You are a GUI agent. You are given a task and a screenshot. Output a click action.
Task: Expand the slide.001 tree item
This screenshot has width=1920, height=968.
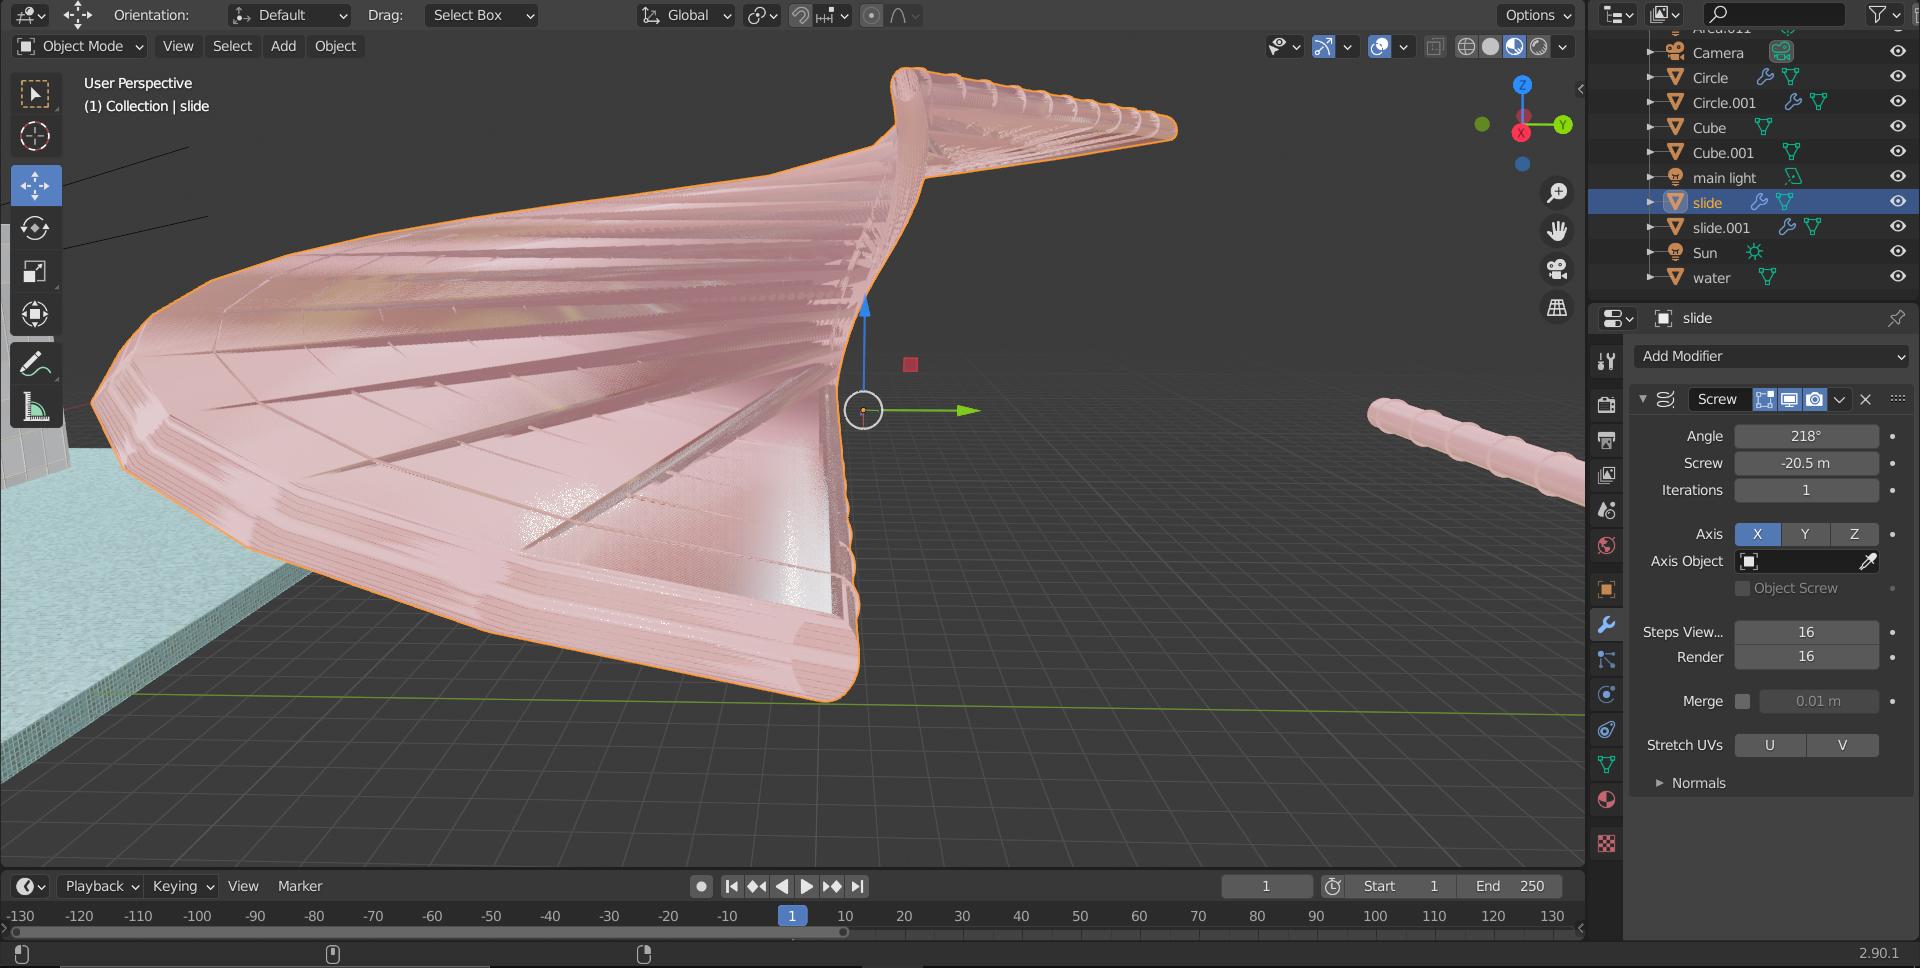(x=1651, y=228)
